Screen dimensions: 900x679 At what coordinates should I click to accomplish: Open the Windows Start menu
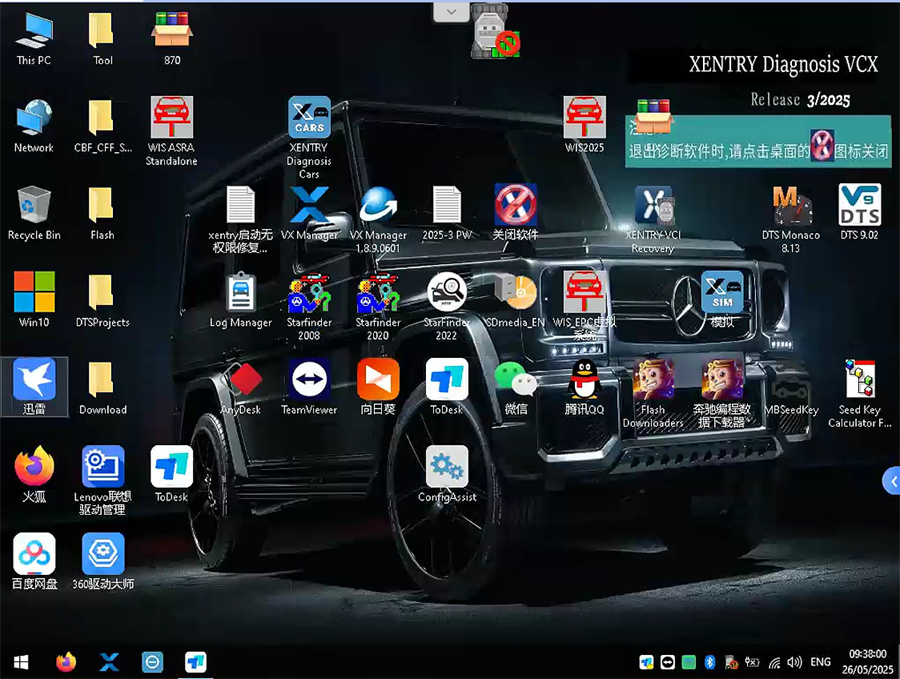[x=21, y=662]
